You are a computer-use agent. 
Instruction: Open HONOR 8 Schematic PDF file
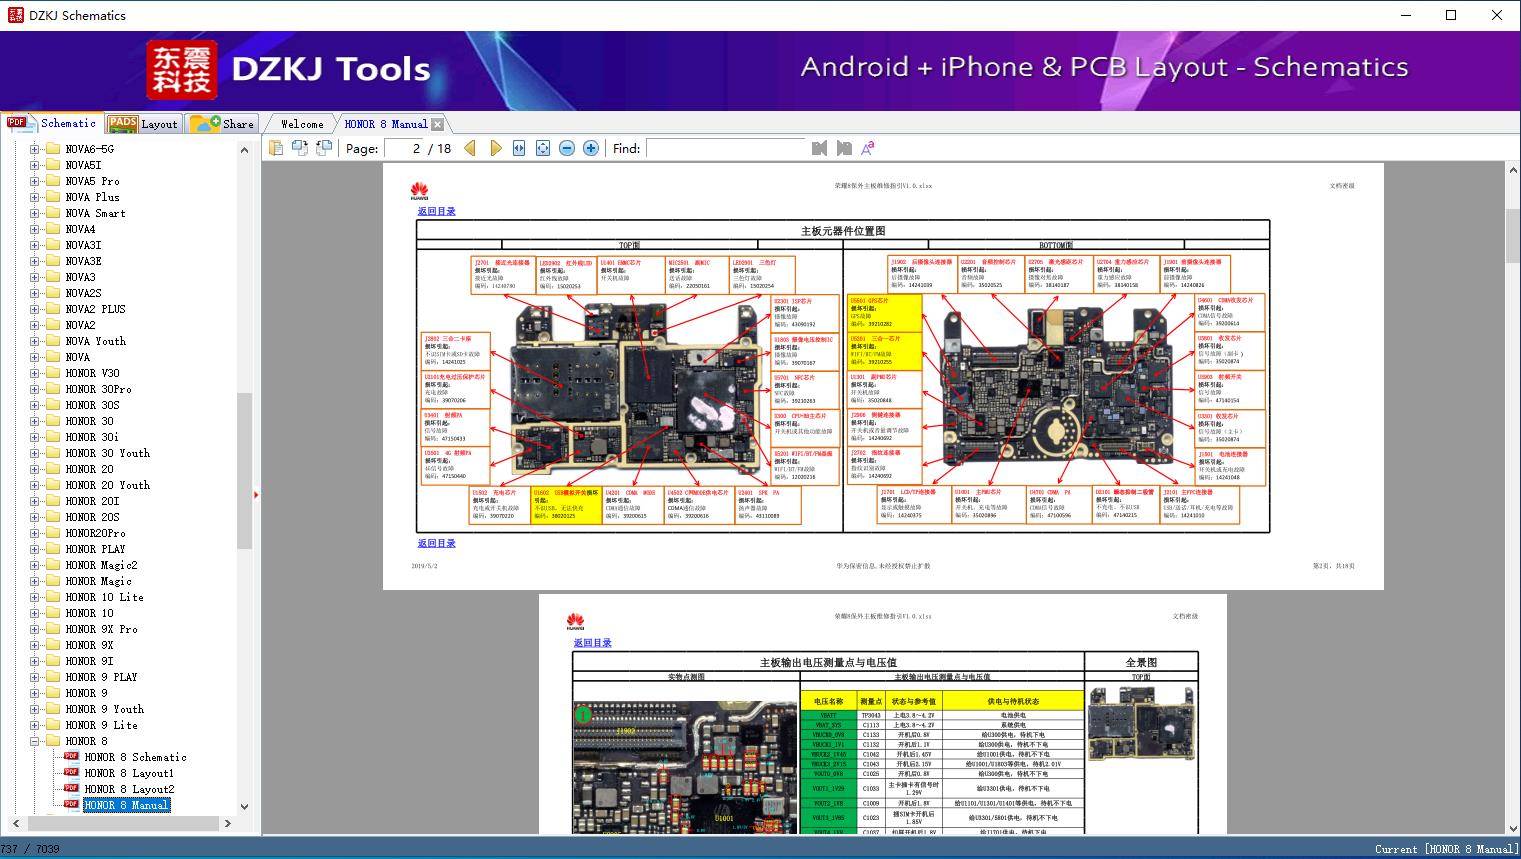[135, 757]
